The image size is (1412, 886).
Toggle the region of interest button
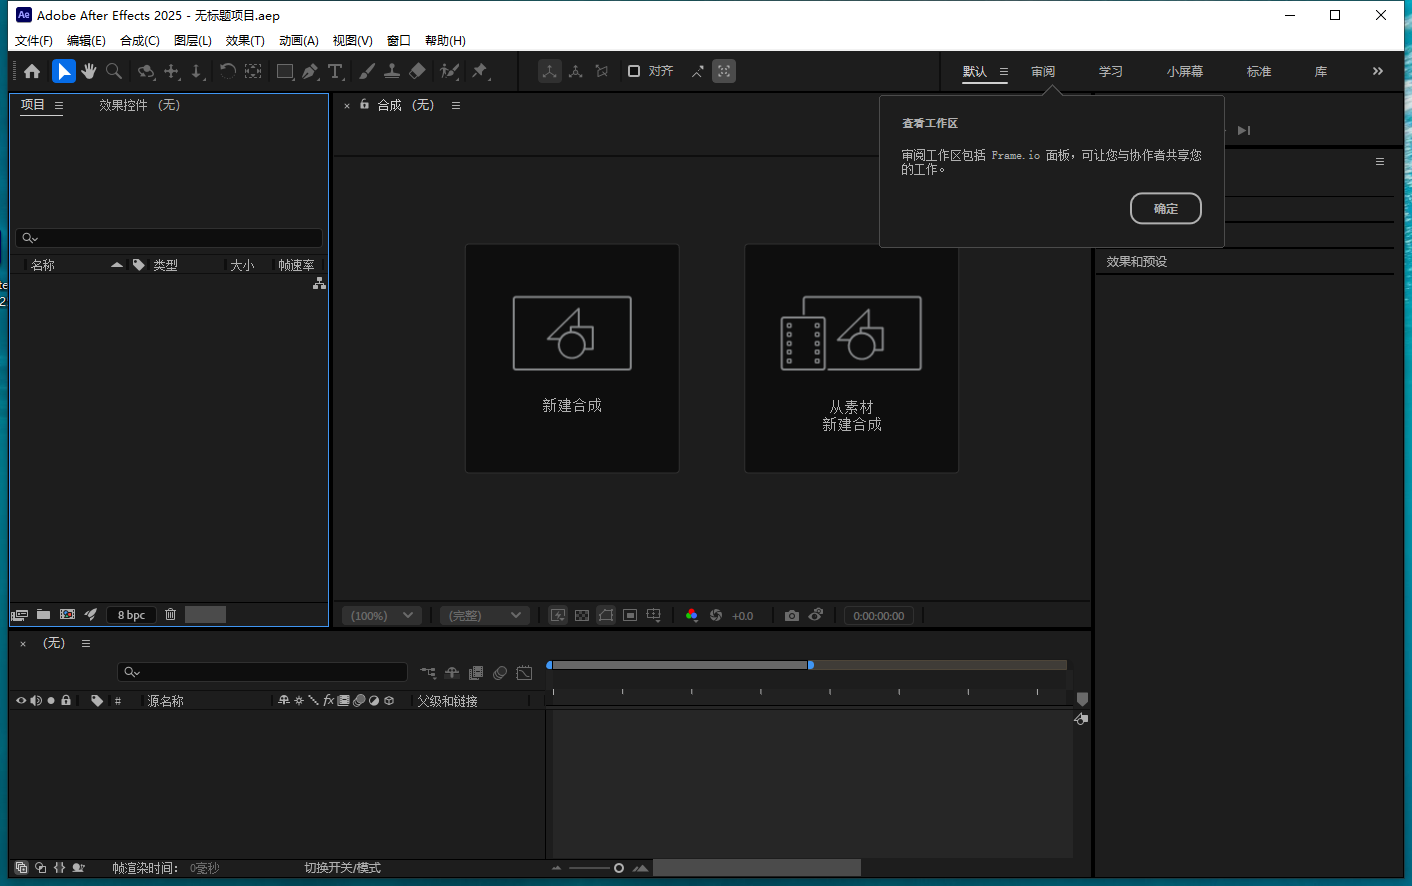tap(630, 616)
